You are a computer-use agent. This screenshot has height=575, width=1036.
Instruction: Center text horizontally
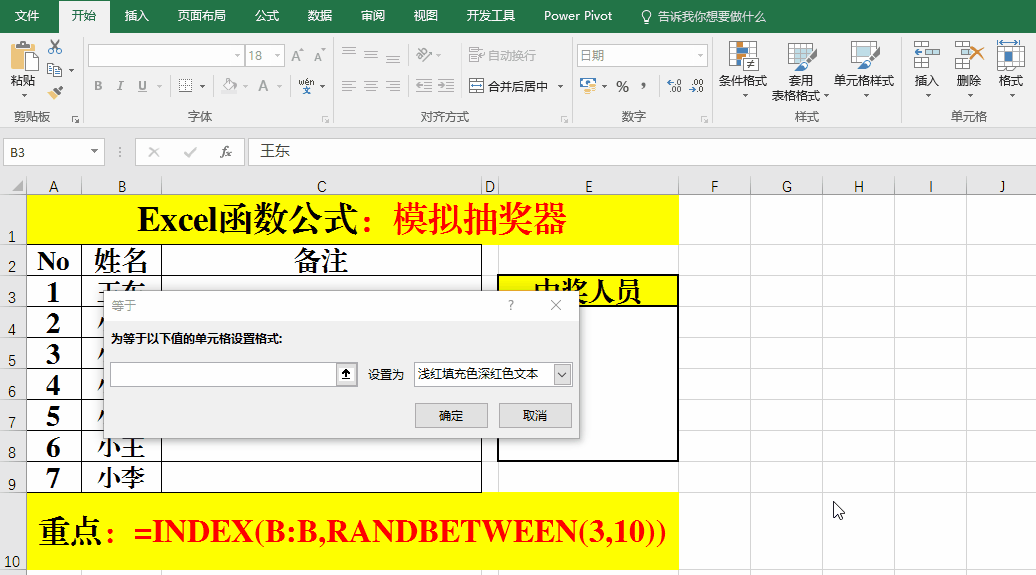click(371, 86)
